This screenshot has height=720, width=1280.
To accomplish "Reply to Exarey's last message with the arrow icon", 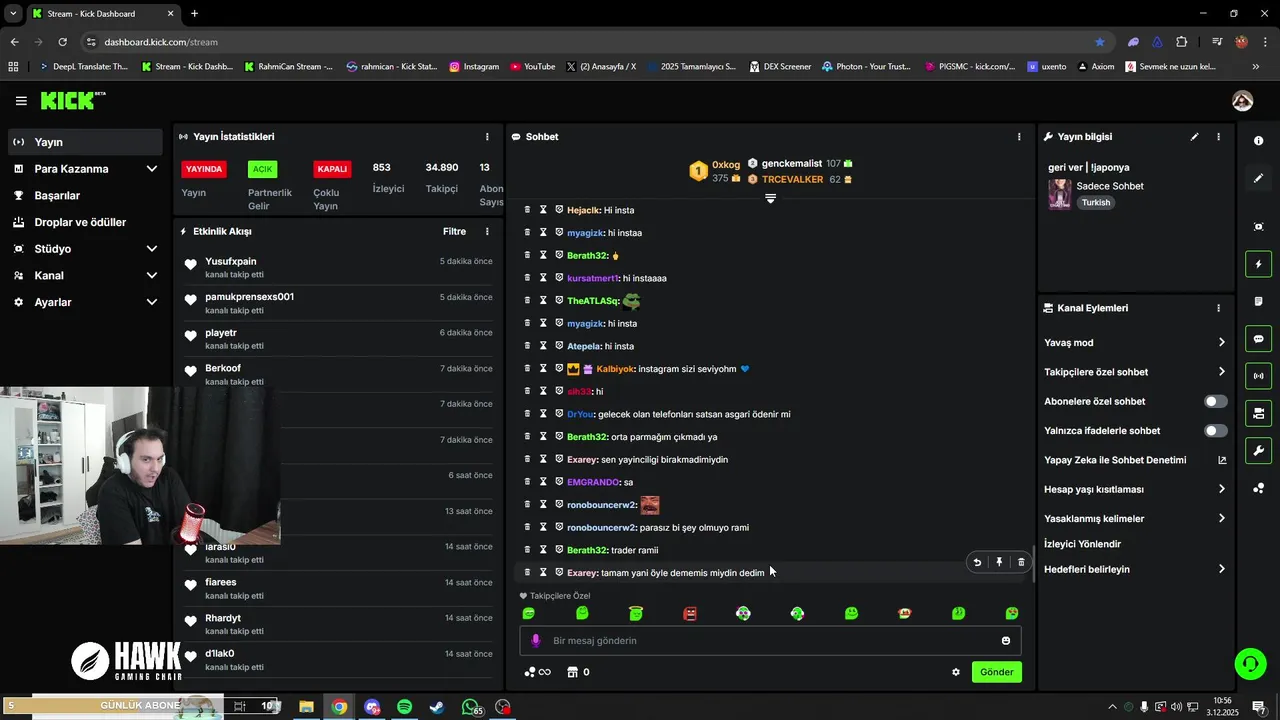I will 977,562.
